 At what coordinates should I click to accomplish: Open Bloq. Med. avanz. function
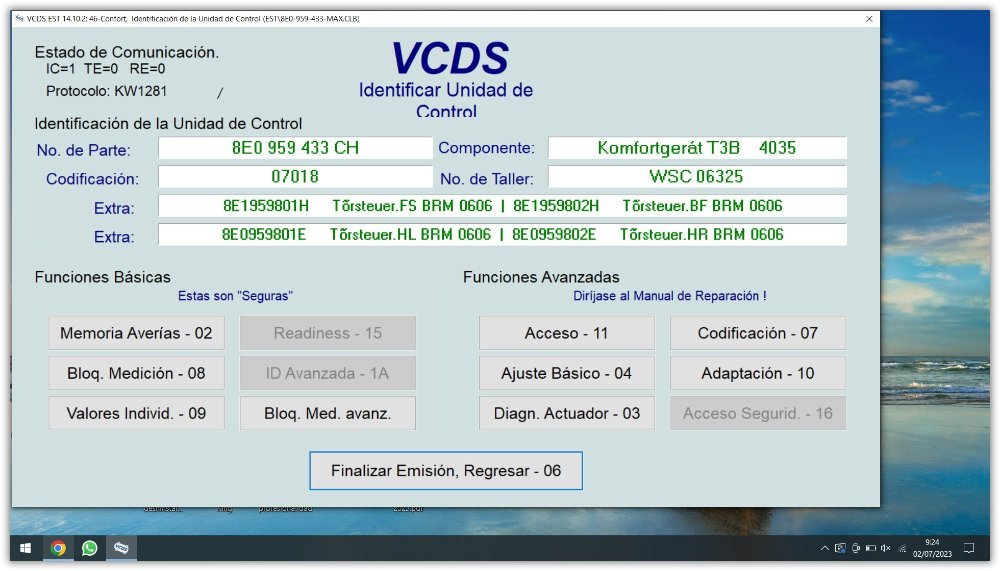(328, 413)
